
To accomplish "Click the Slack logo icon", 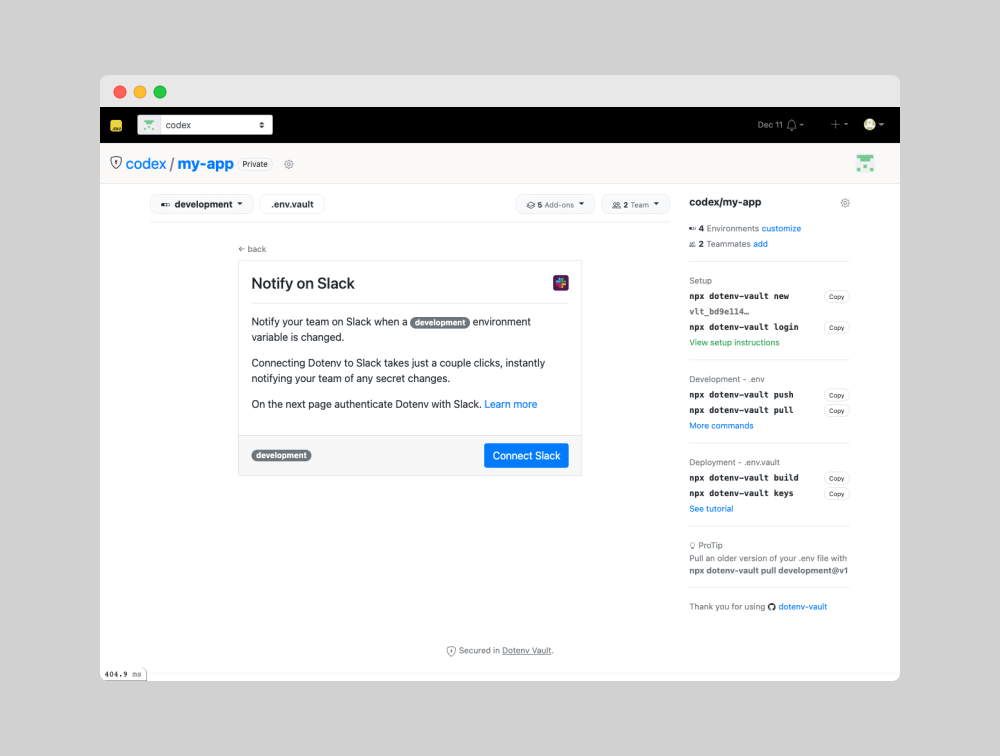I will (561, 283).
